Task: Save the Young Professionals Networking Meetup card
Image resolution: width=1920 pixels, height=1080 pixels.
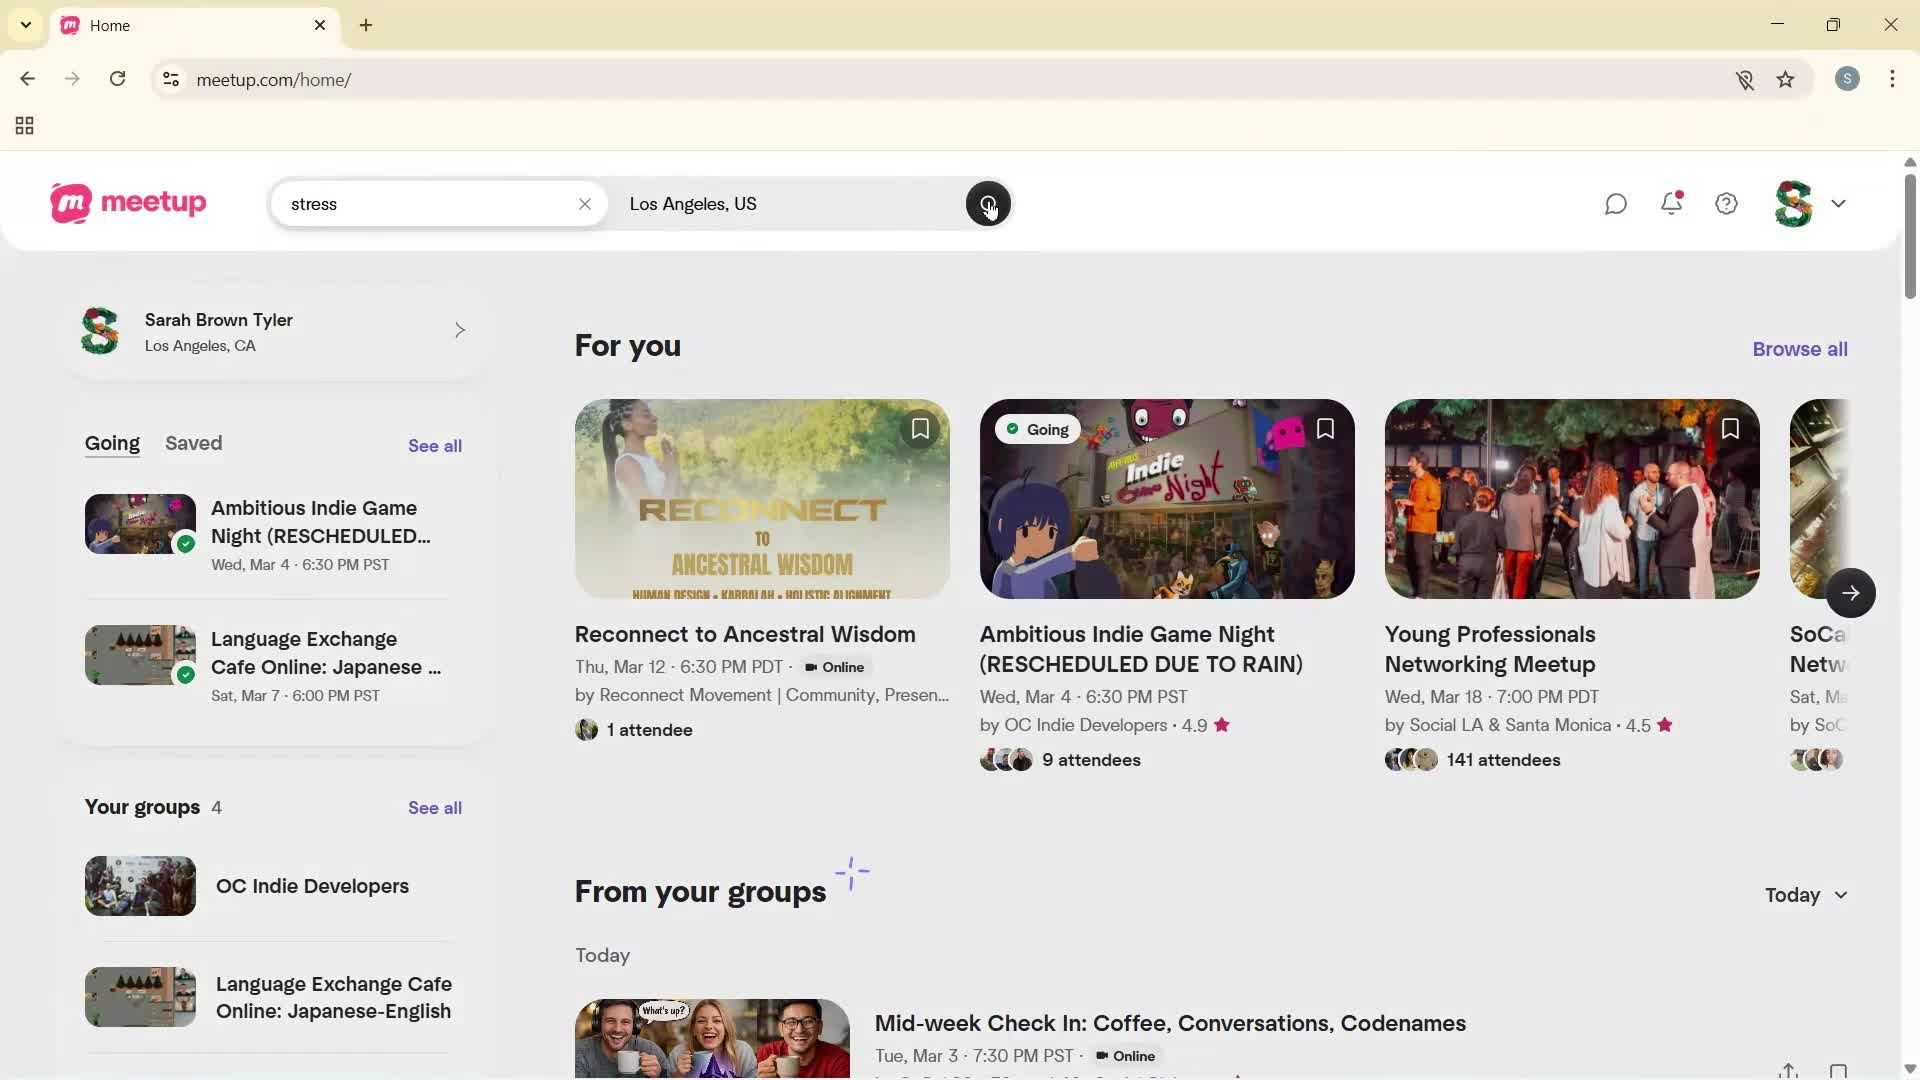Action: click(1730, 428)
